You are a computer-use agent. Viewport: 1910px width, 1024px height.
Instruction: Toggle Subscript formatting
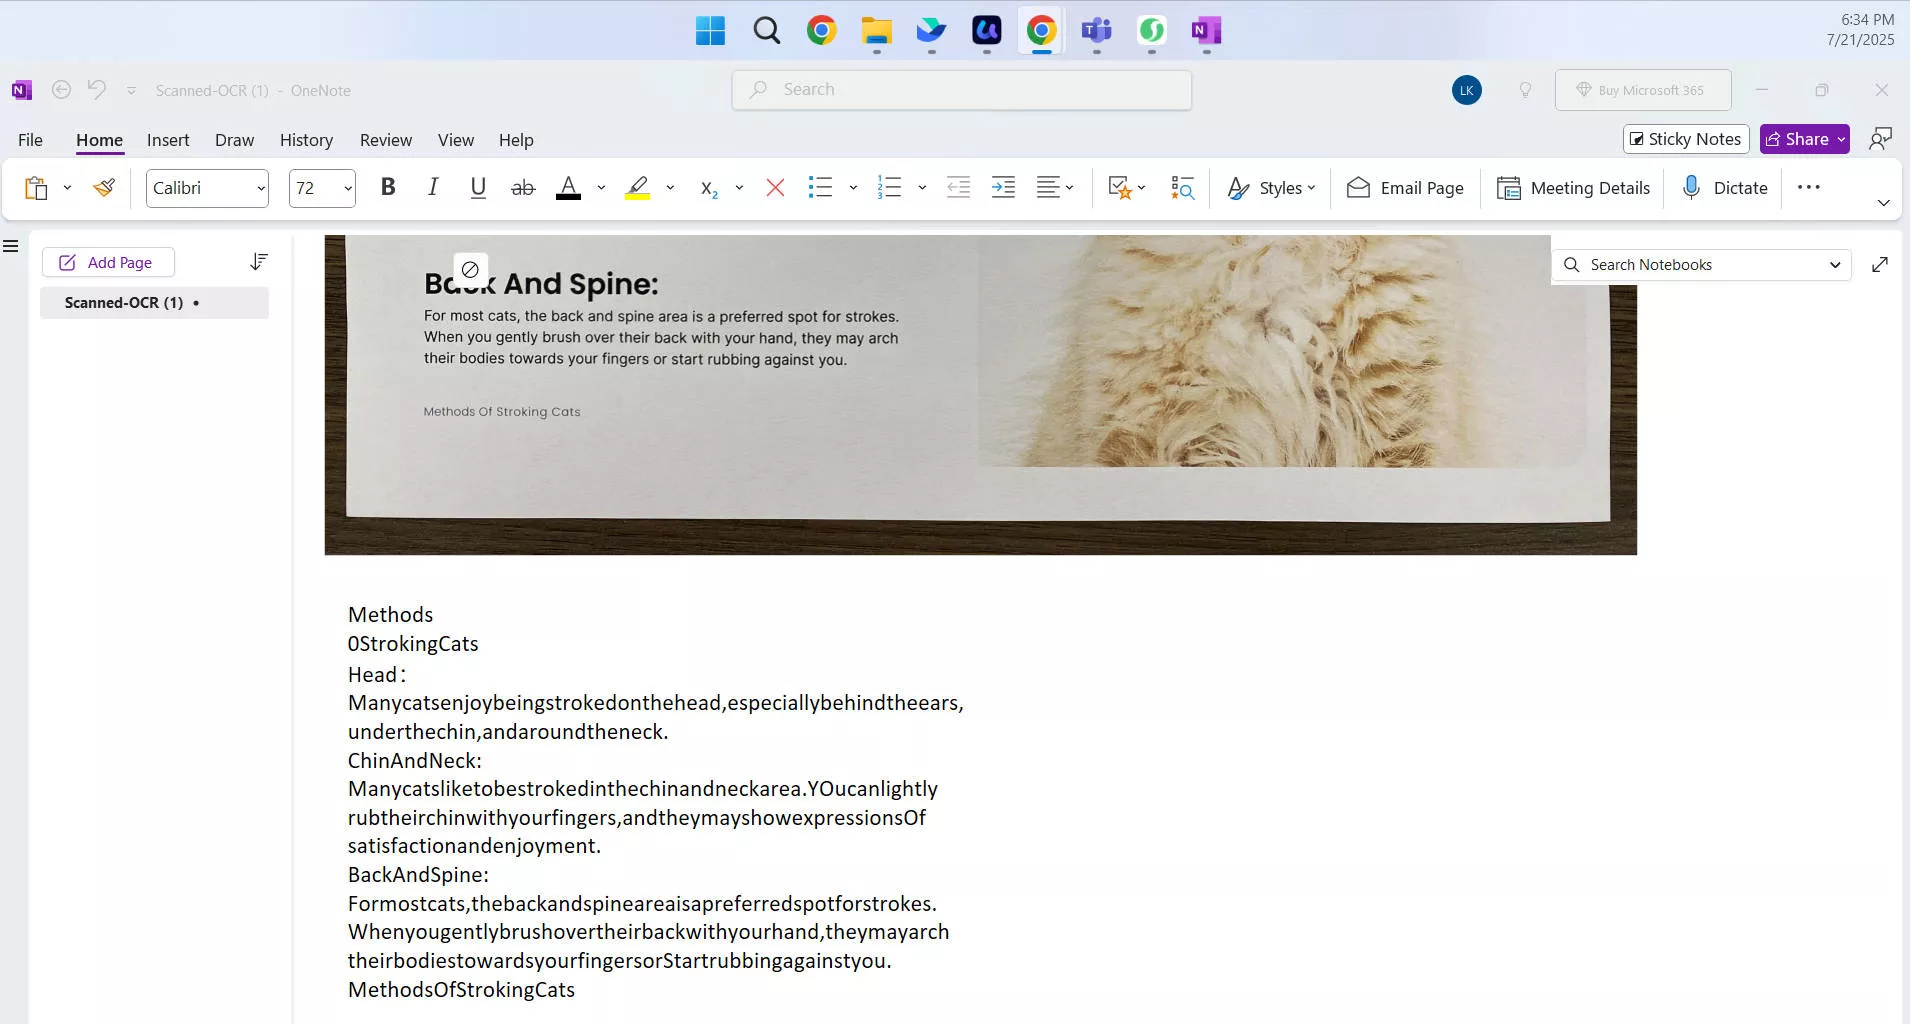coord(709,188)
